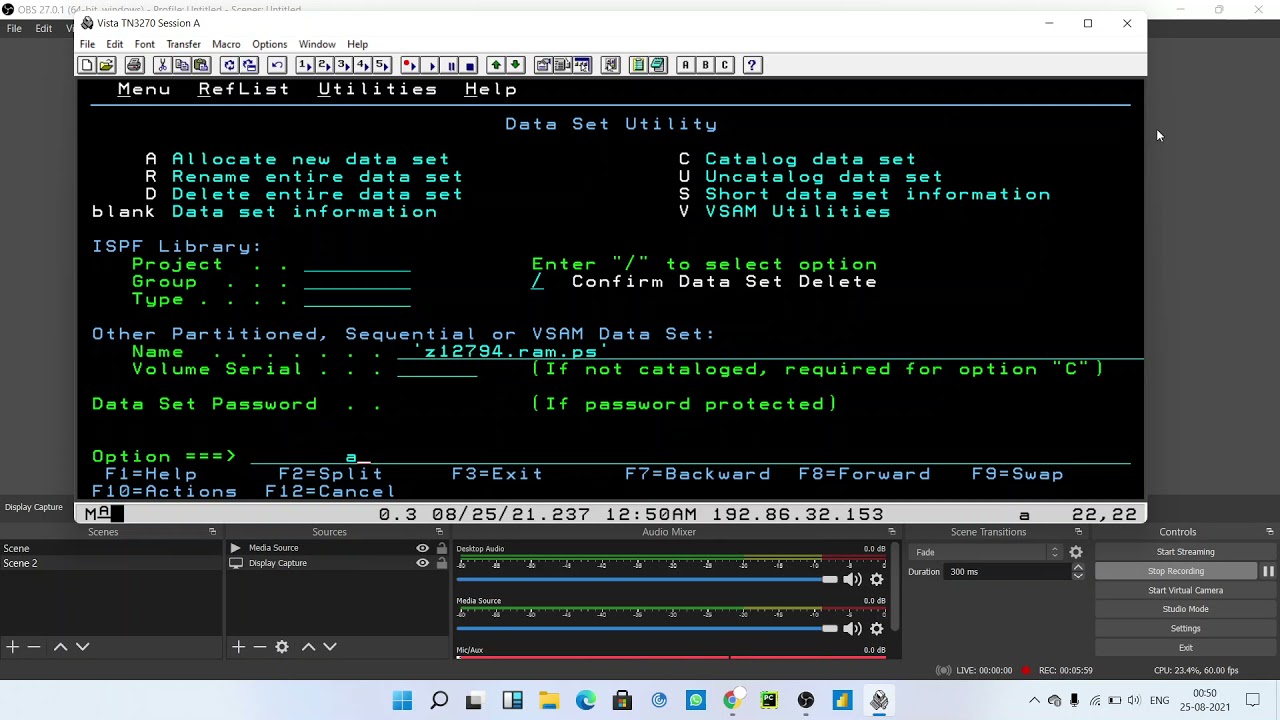Image resolution: width=1280 pixels, height=720 pixels.
Task: Open the Options menu in Vista TN3270
Action: (x=270, y=44)
